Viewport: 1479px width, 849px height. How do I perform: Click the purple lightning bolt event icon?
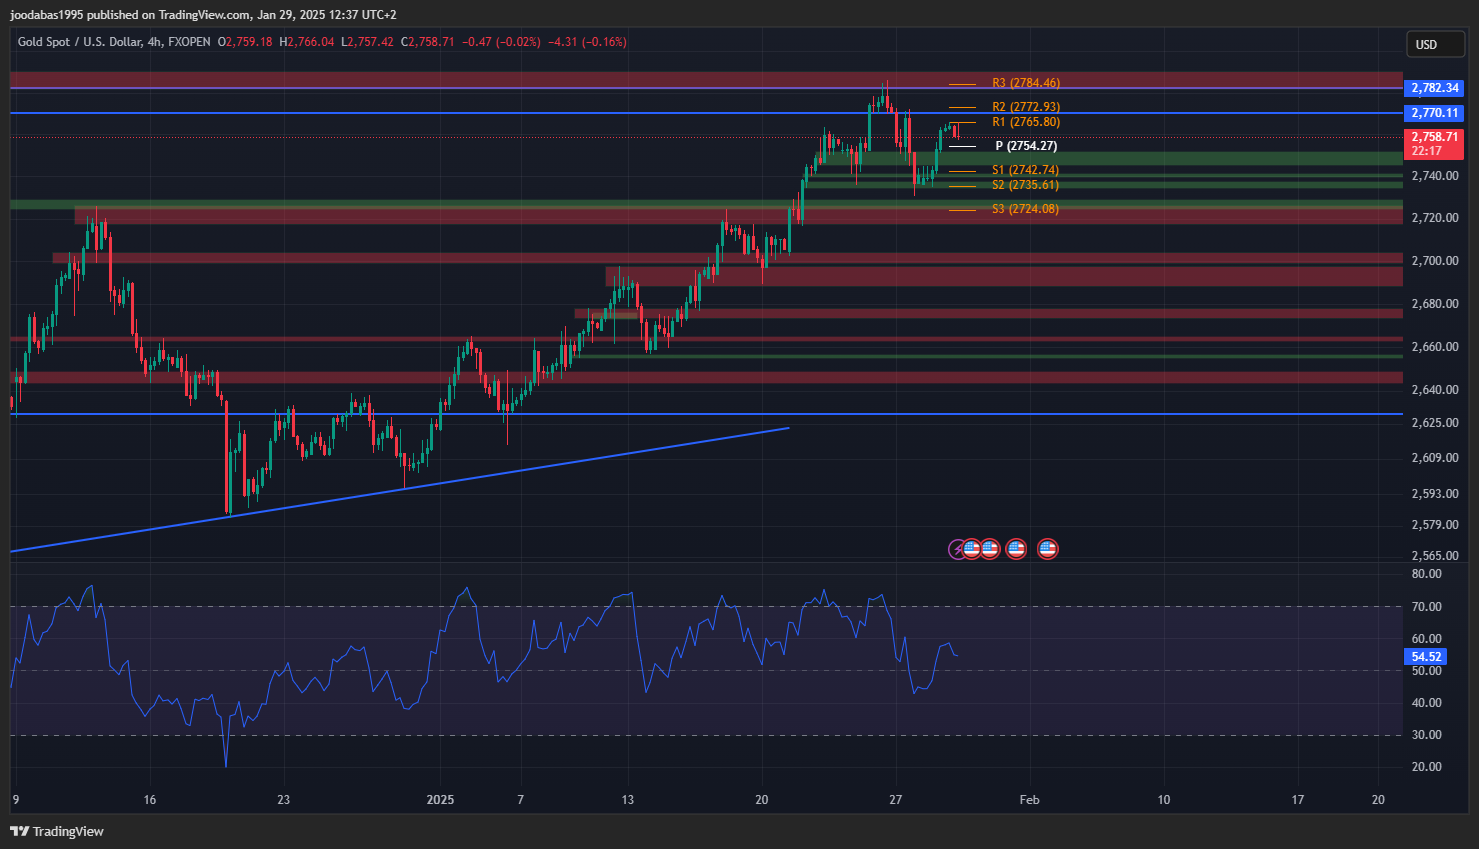[x=957, y=549]
